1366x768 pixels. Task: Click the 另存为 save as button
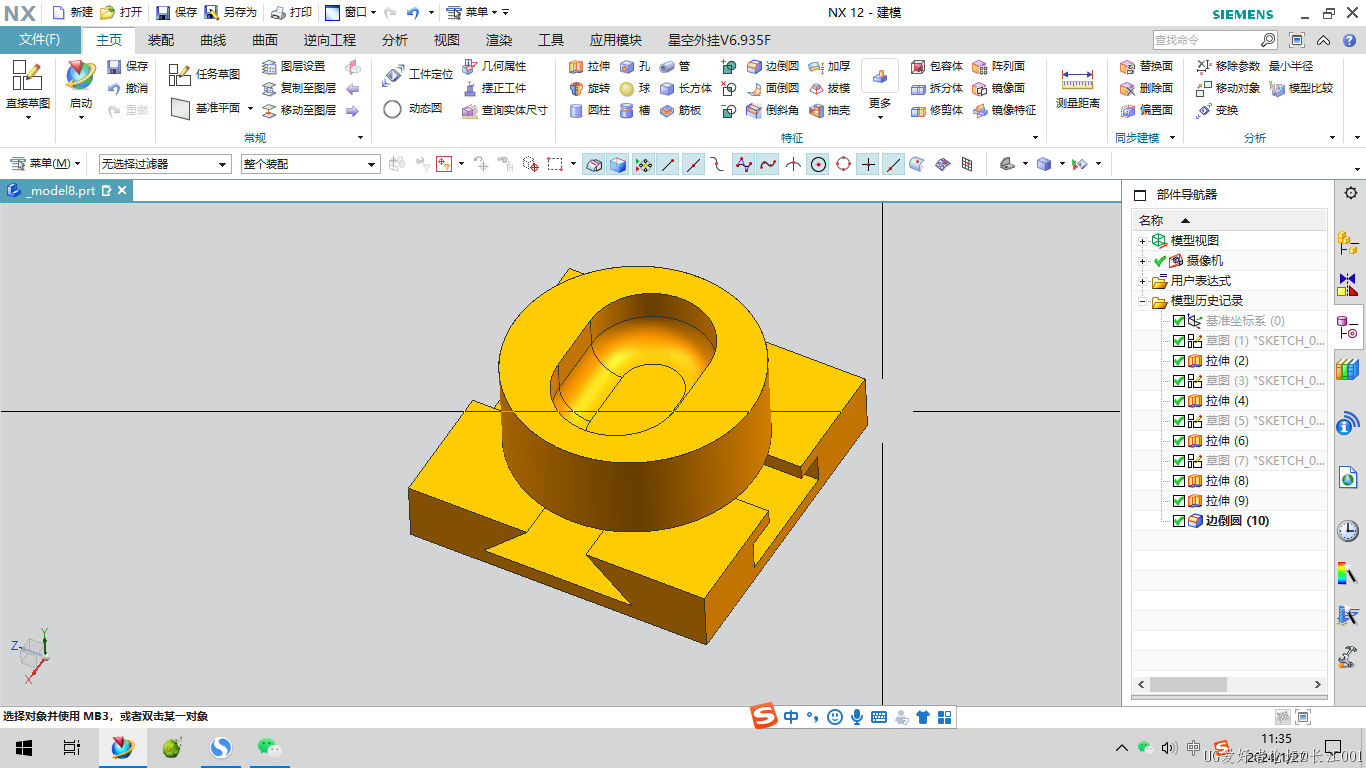point(231,13)
